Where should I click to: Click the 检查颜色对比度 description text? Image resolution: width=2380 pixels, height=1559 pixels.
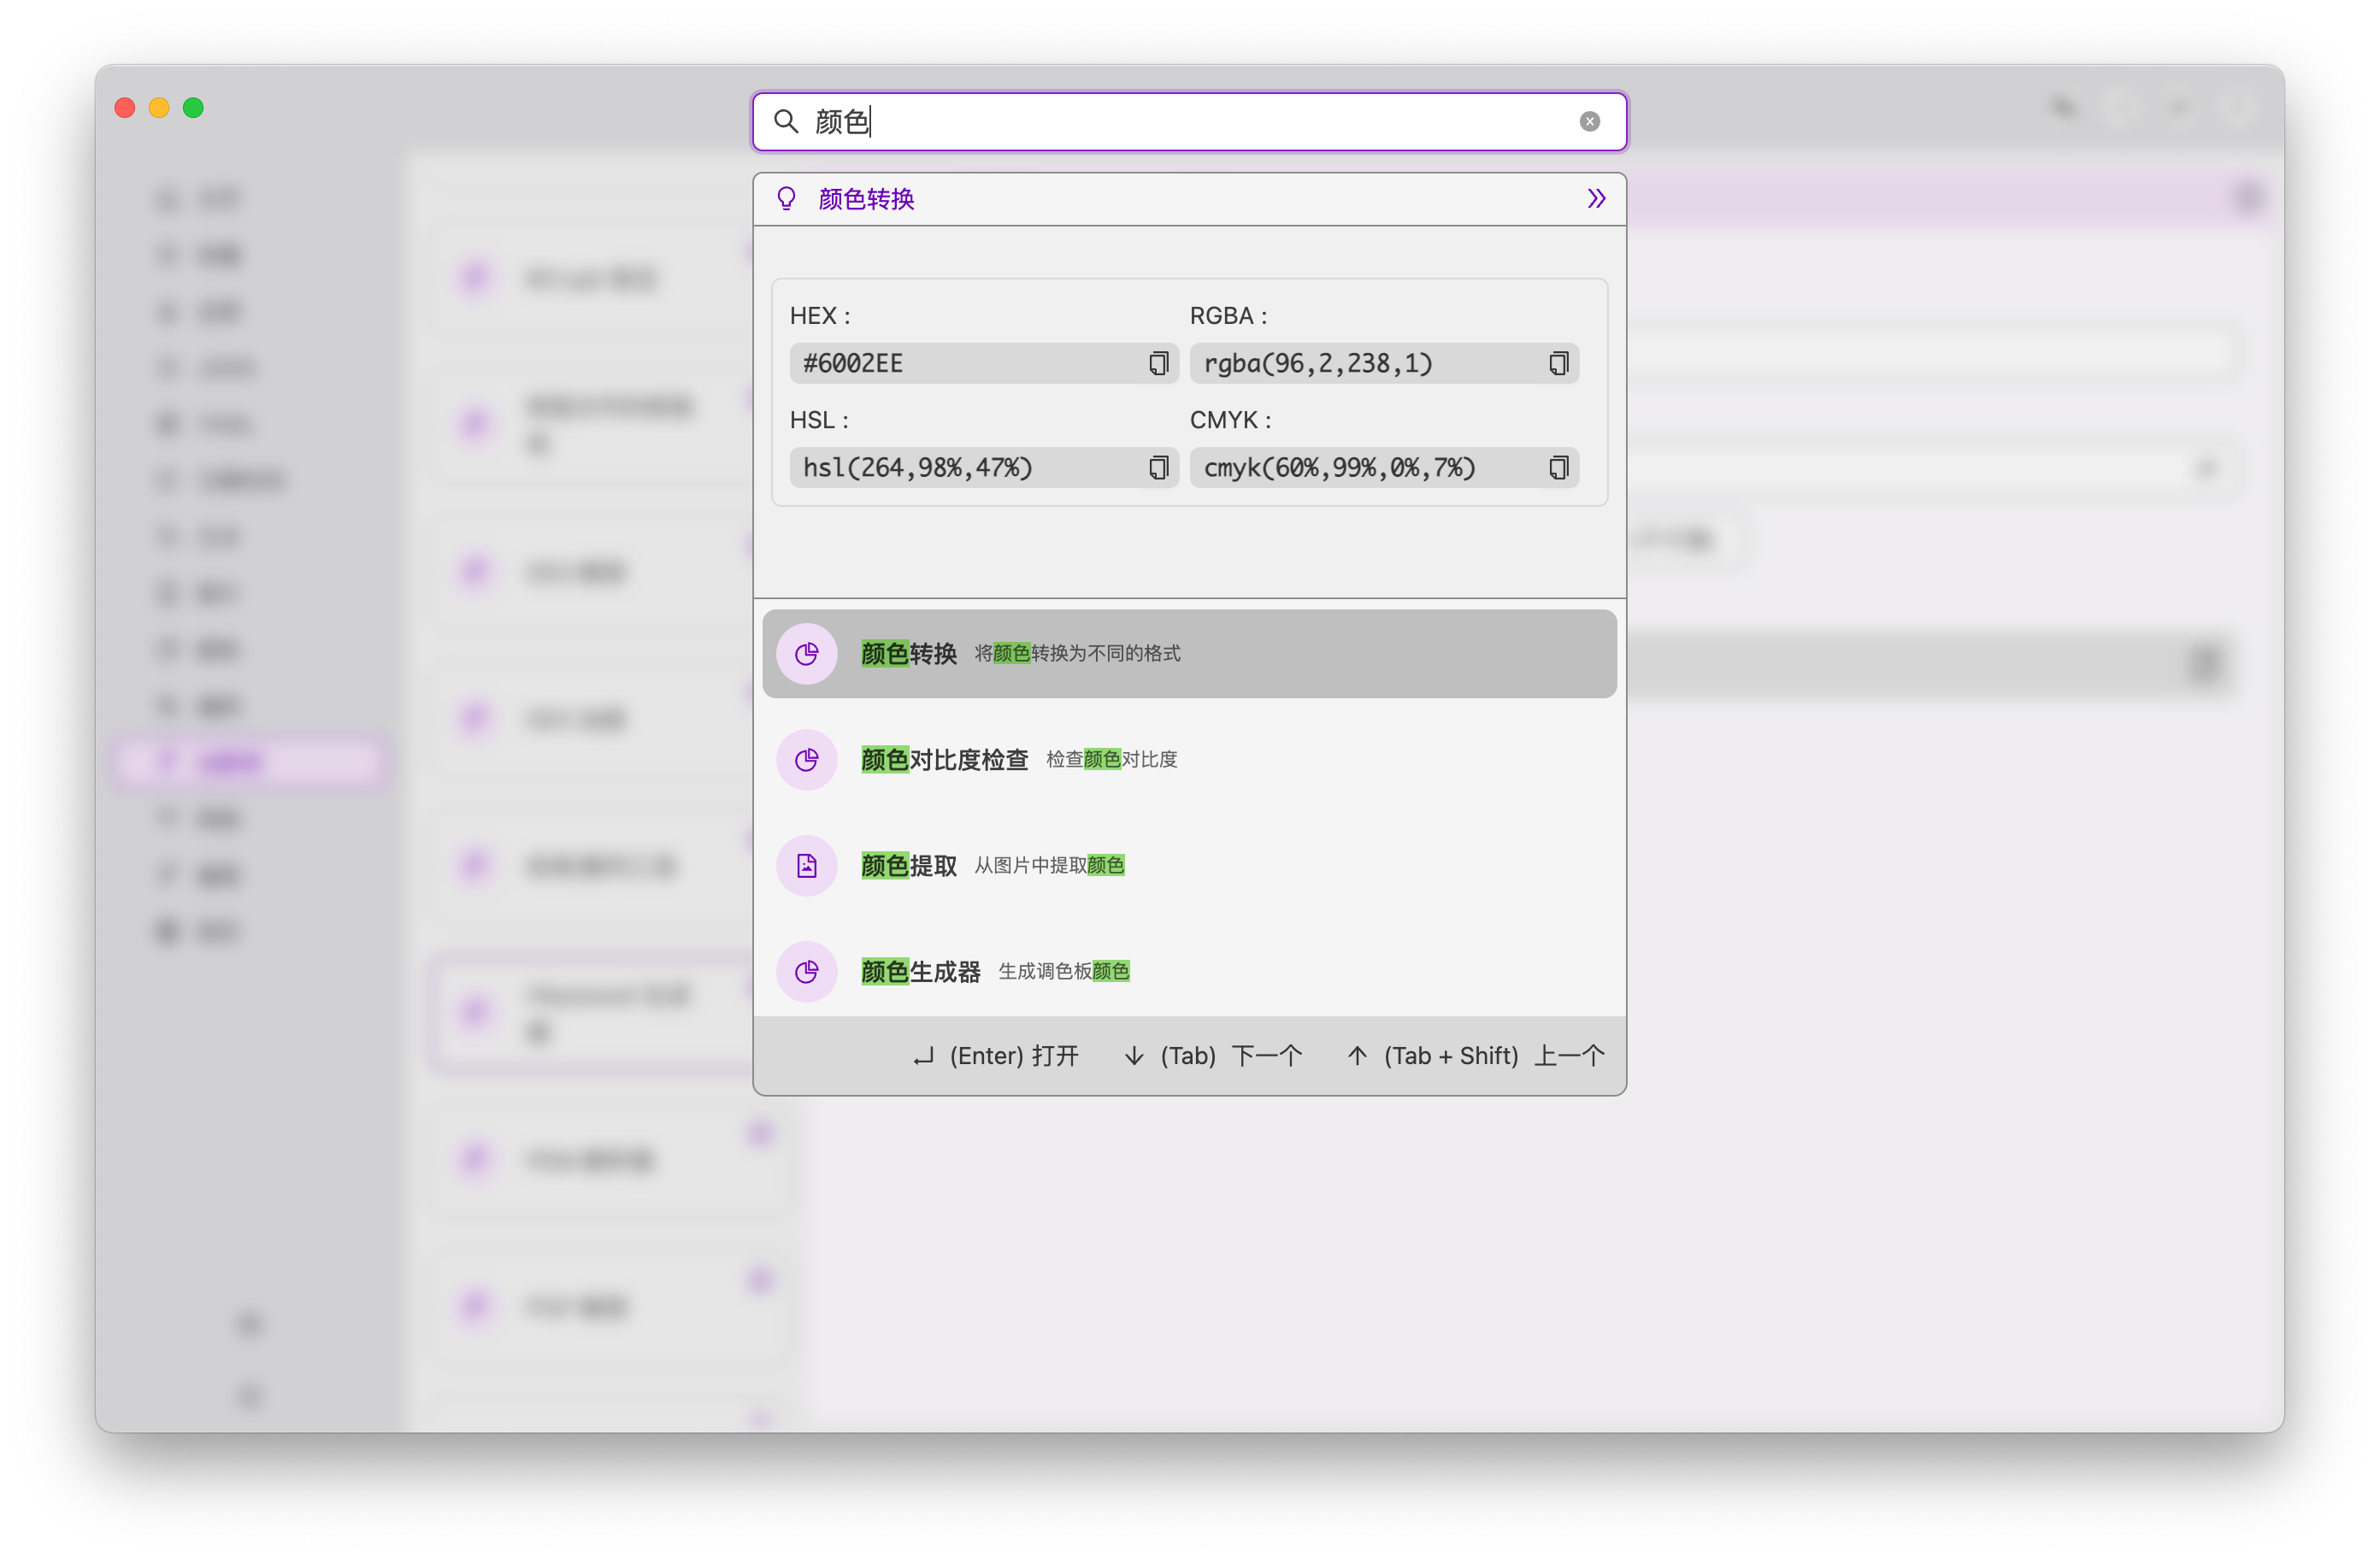click(1111, 759)
